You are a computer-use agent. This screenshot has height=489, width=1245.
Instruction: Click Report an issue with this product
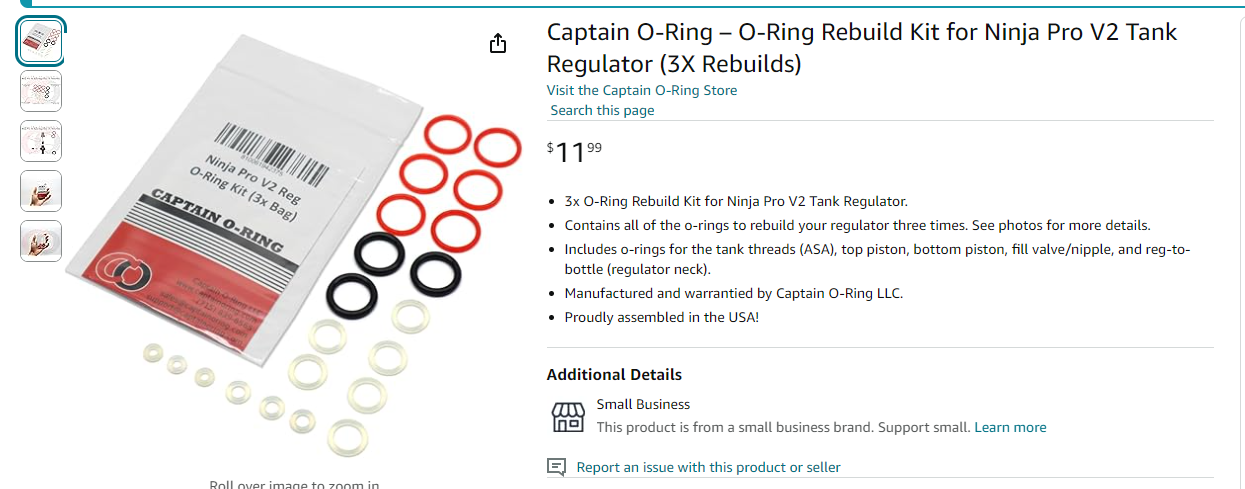pos(708,467)
